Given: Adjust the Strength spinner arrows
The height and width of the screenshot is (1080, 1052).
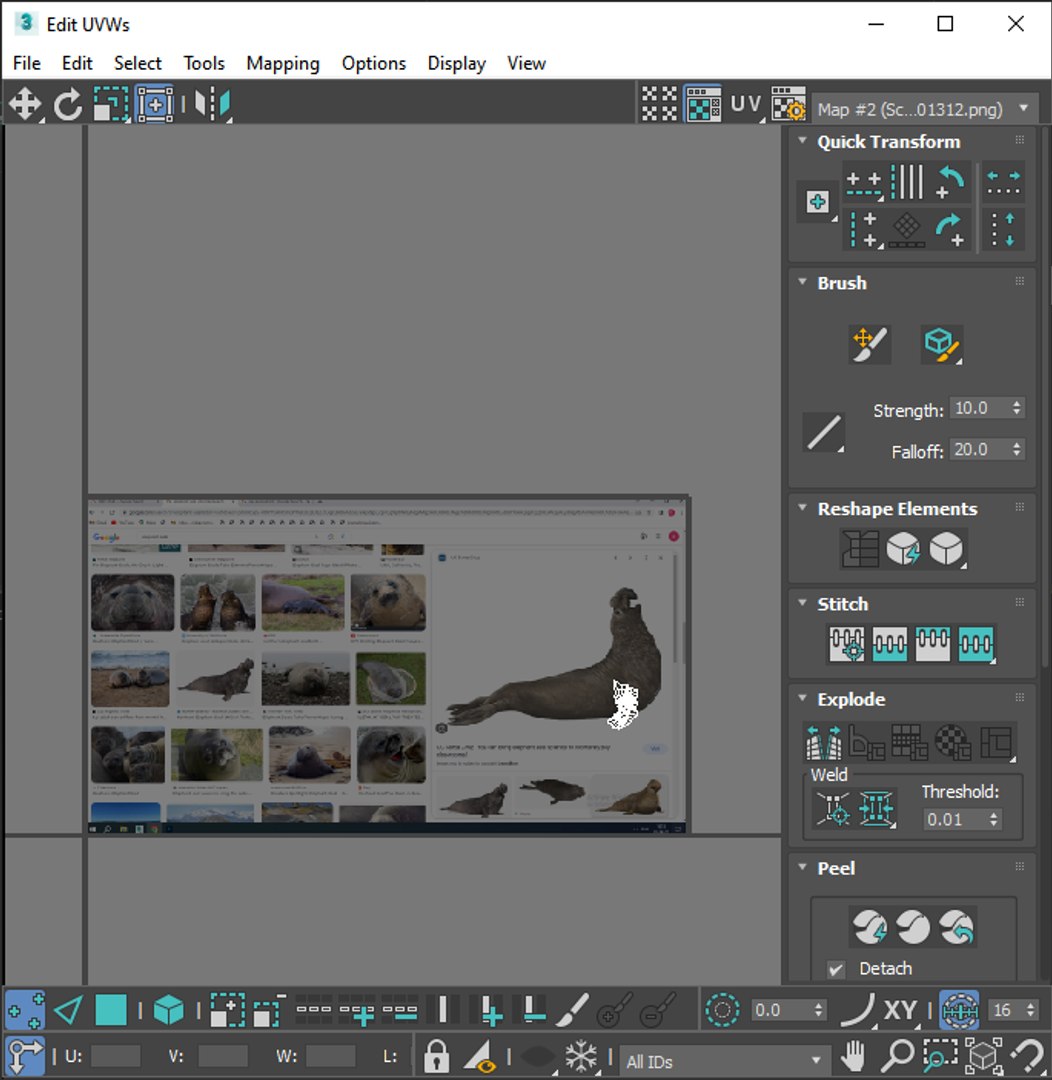Looking at the screenshot, I should 1017,408.
